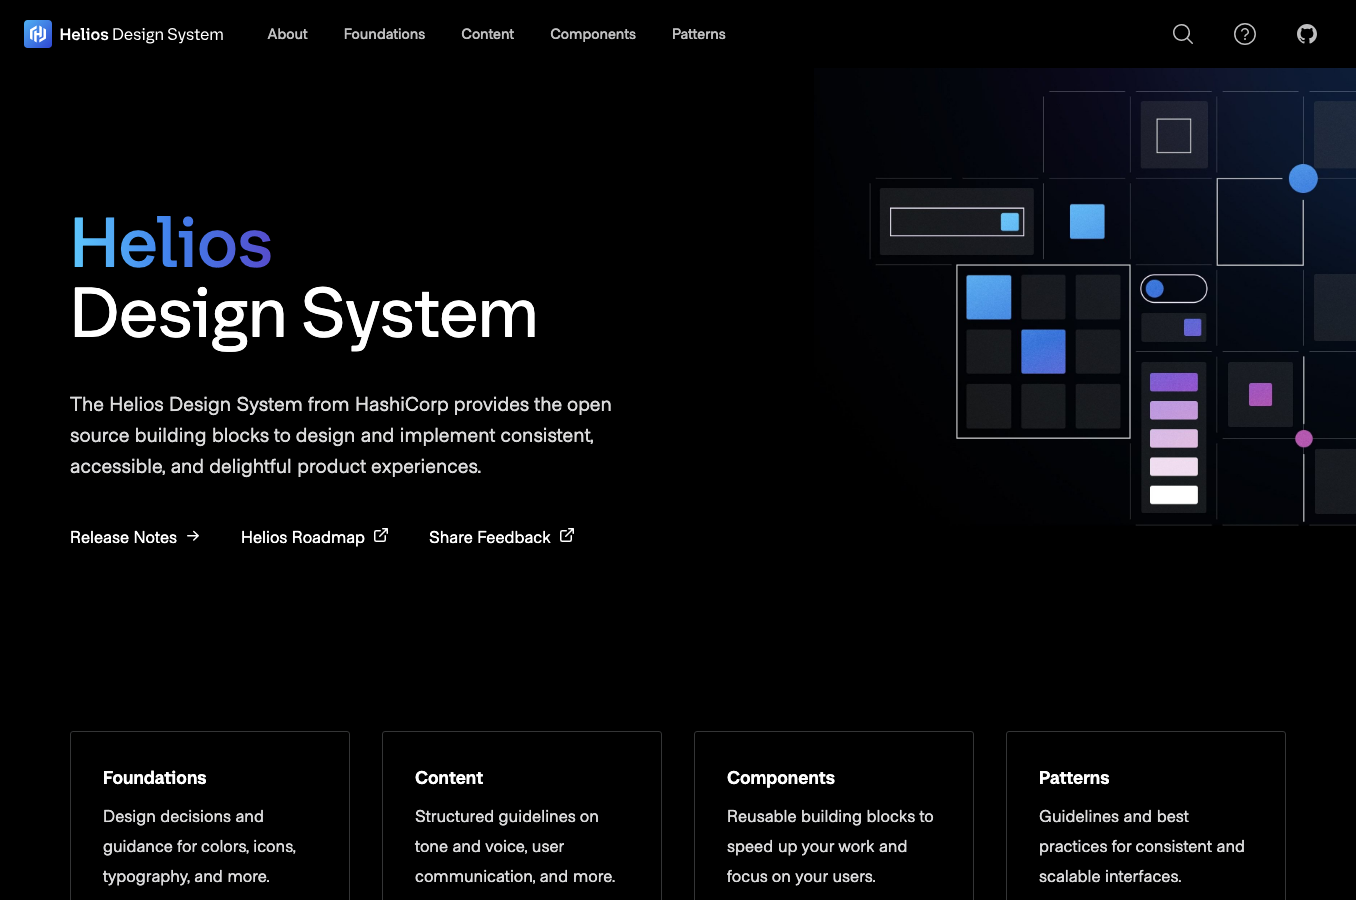Select Foundations in the top navigation
This screenshot has width=1356, height=900.
384,33
